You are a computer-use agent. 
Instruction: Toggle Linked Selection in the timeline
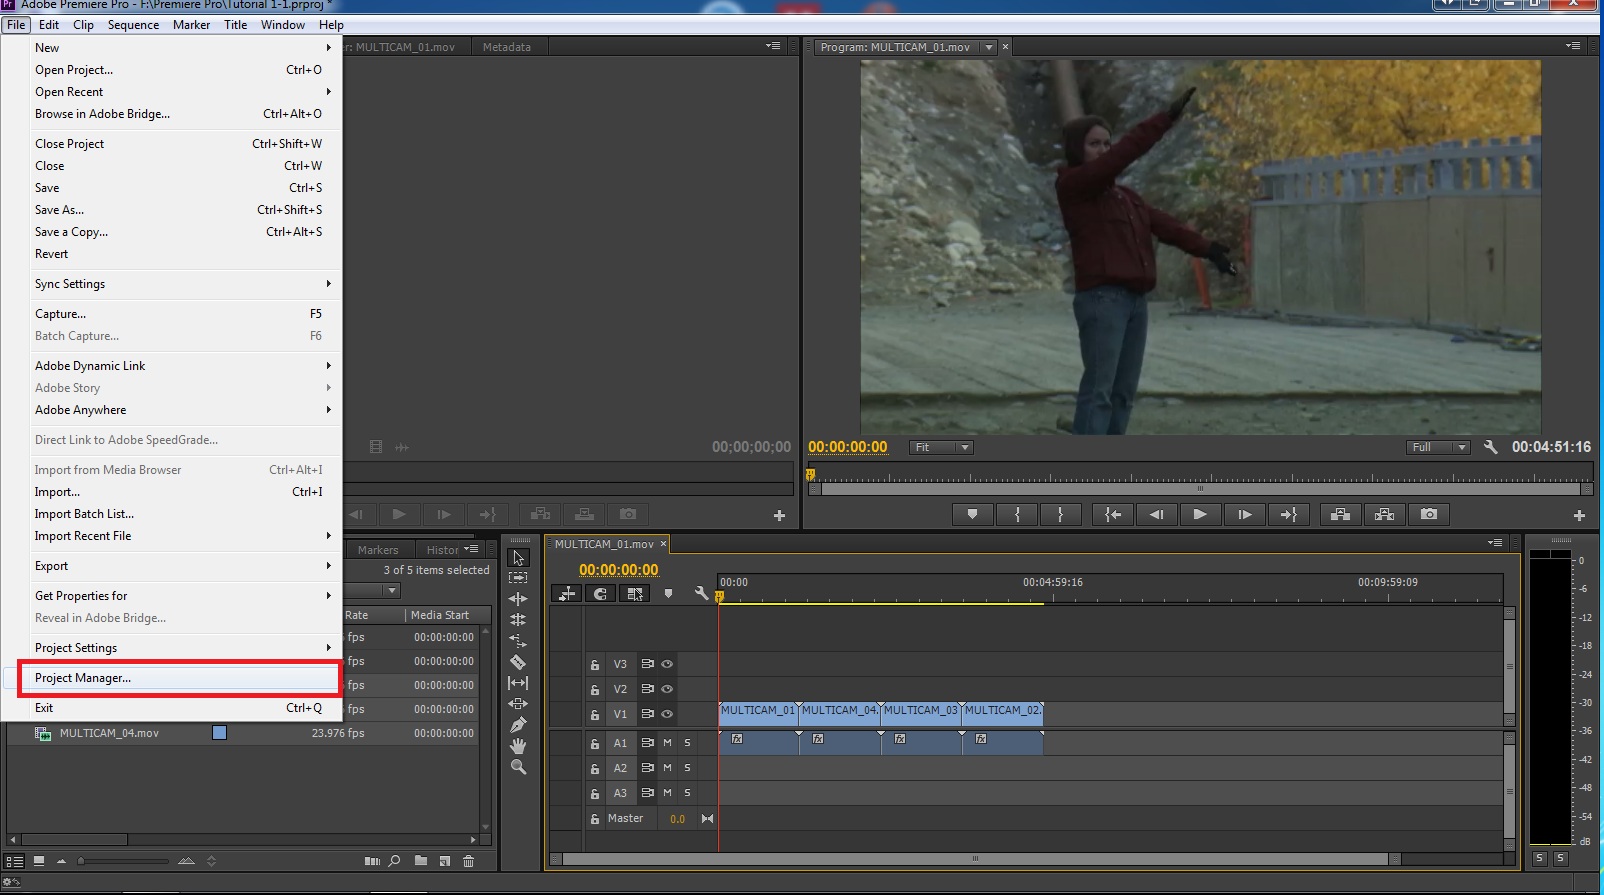(x=635, y=593)
